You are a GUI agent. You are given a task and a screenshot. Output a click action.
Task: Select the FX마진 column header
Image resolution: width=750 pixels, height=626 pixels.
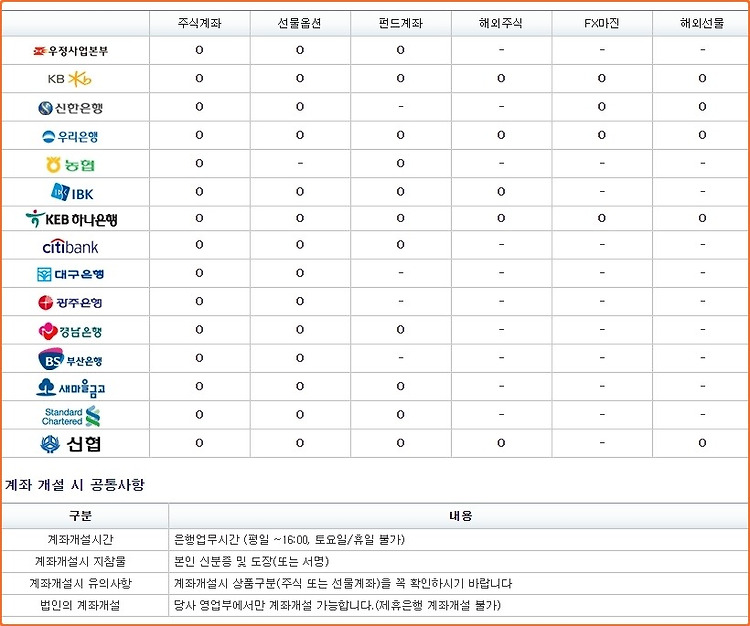(x=602, y=23)
